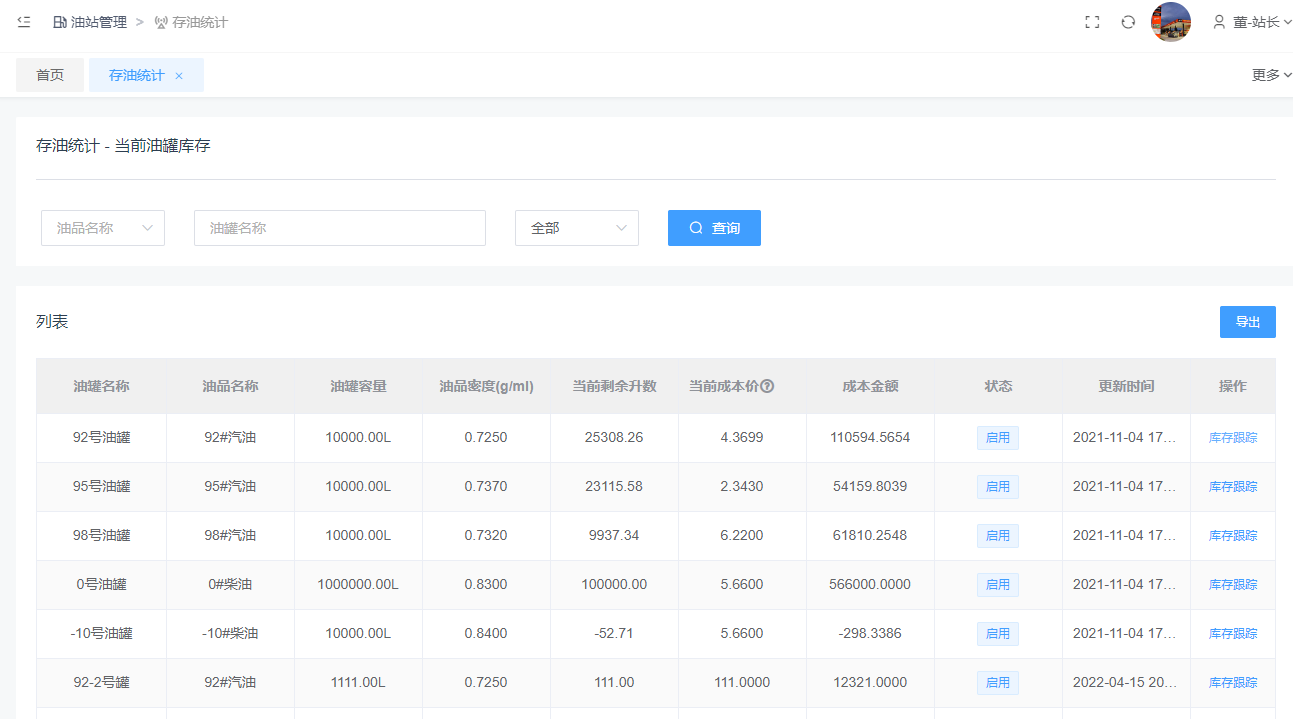Open 库存跟踪 for 95号油罐
The height and width of the screenshot is (719, 1293).
[x=1233, y=487]
